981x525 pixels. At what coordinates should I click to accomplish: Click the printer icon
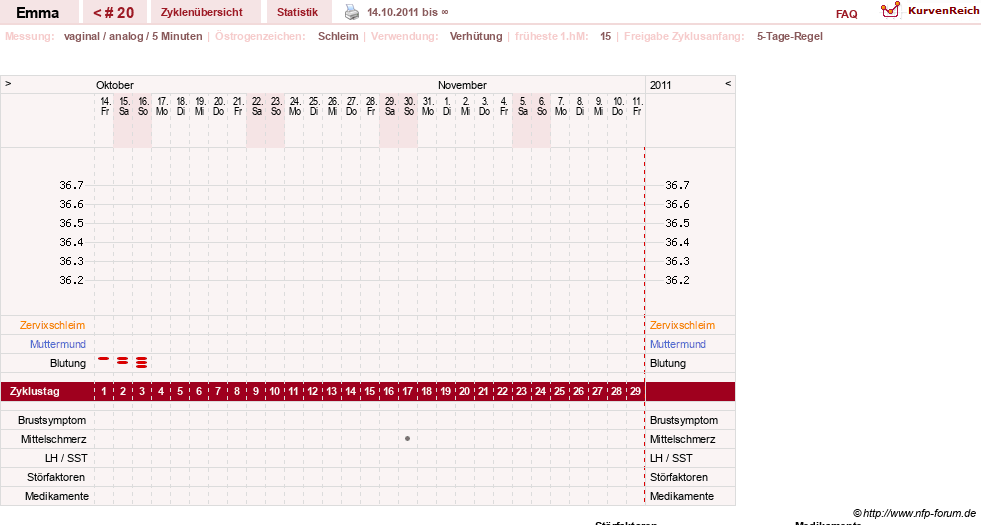click(x=352, y=13)
